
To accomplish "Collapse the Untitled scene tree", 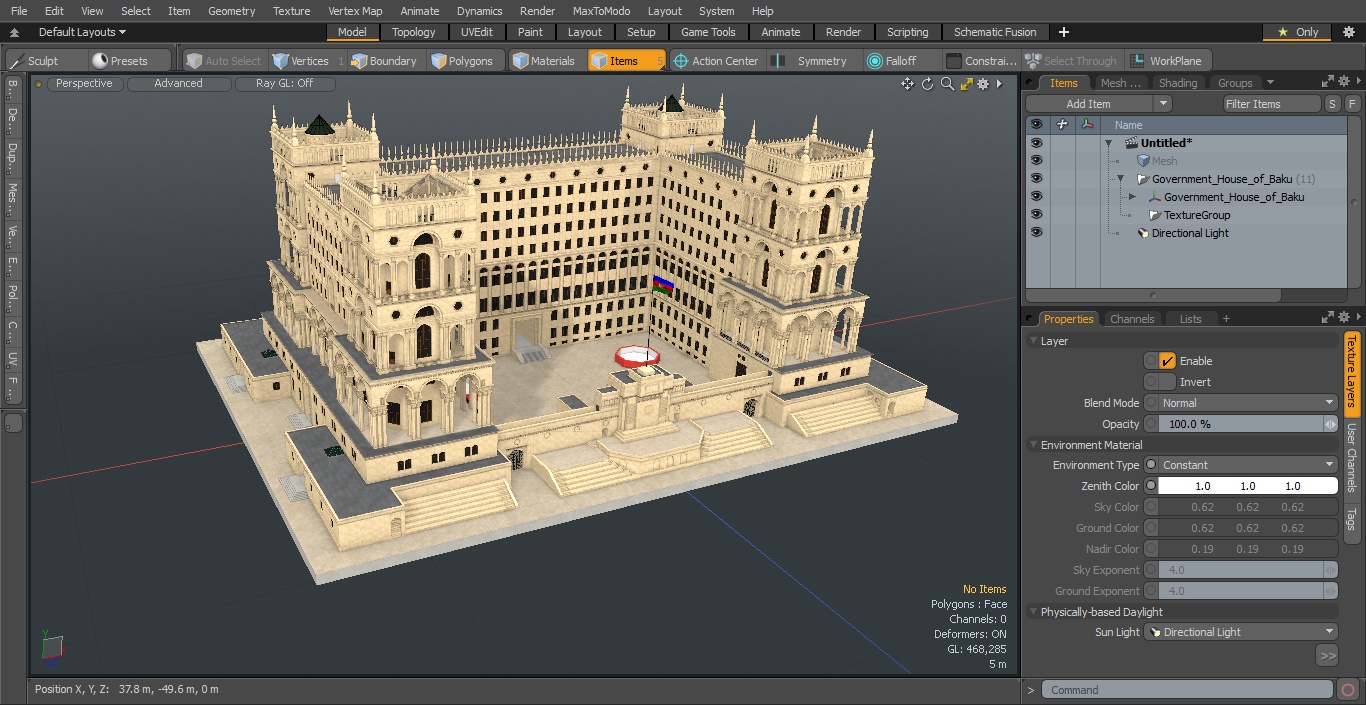I will click(1108, 143).
